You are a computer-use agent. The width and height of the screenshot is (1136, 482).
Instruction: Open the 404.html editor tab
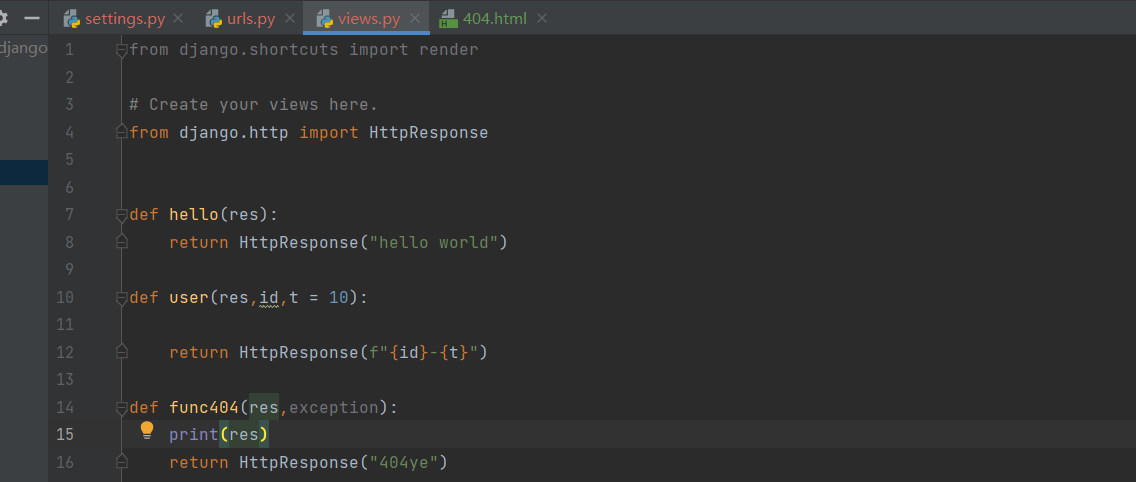[493, 18]
